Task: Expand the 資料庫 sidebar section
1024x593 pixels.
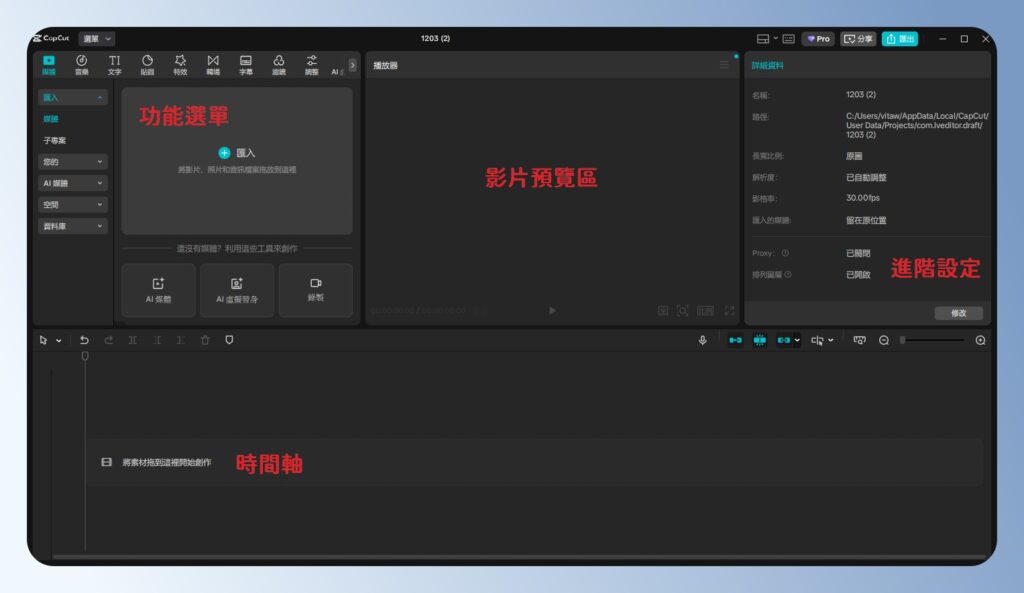Action: click(x=72, y=226)
